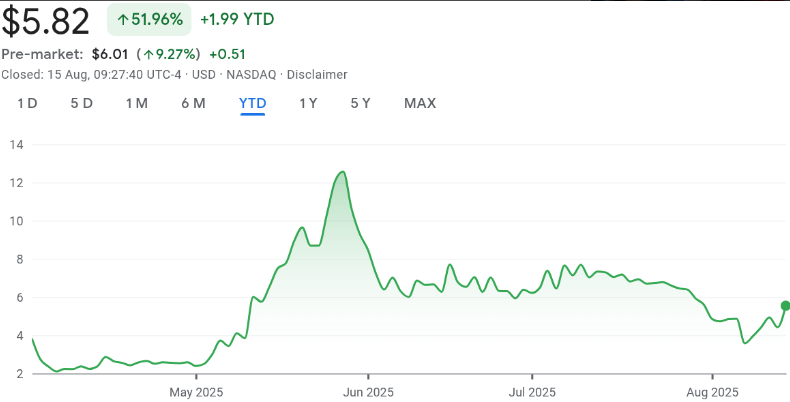
Task: Click the Aug 2025 axis label
Action: [713, 391]
